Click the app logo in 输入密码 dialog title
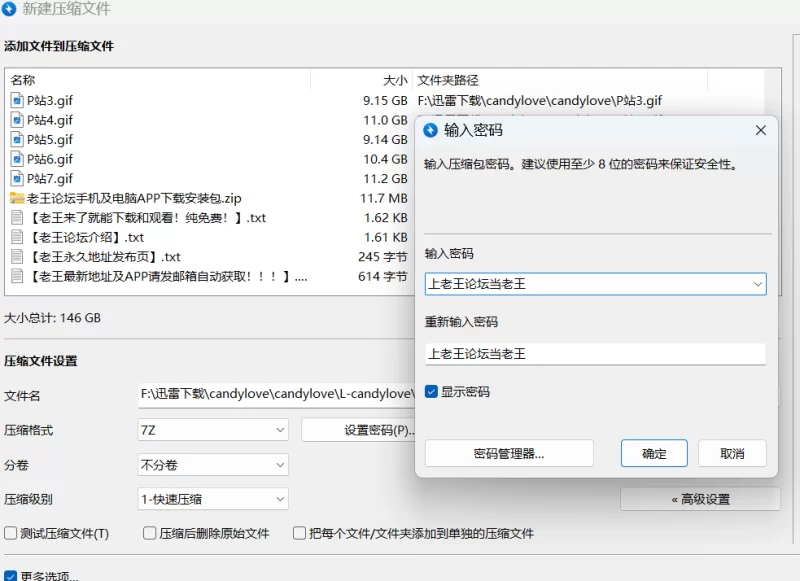This screenshot has height=581, width=800. [431, 131]
